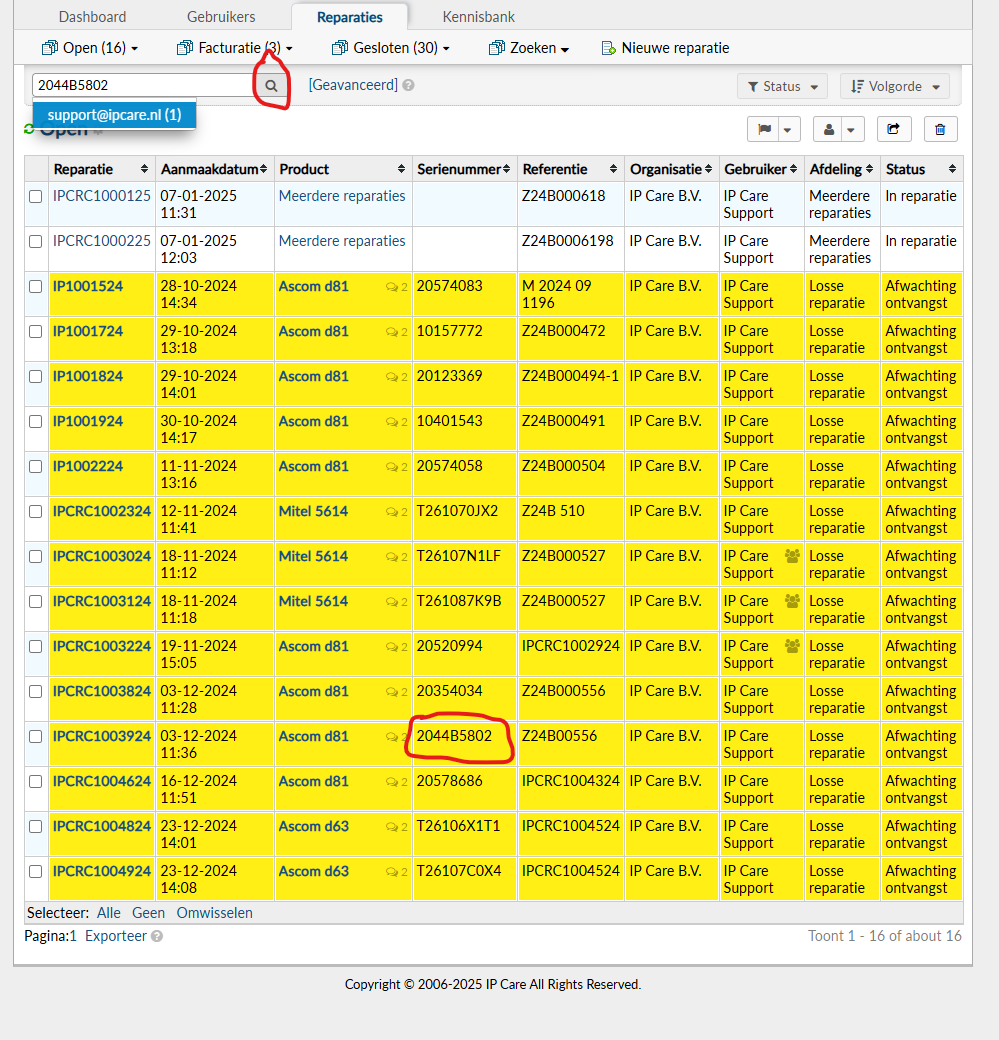Click the transfer share arrow icon

(x=893, y=129)
